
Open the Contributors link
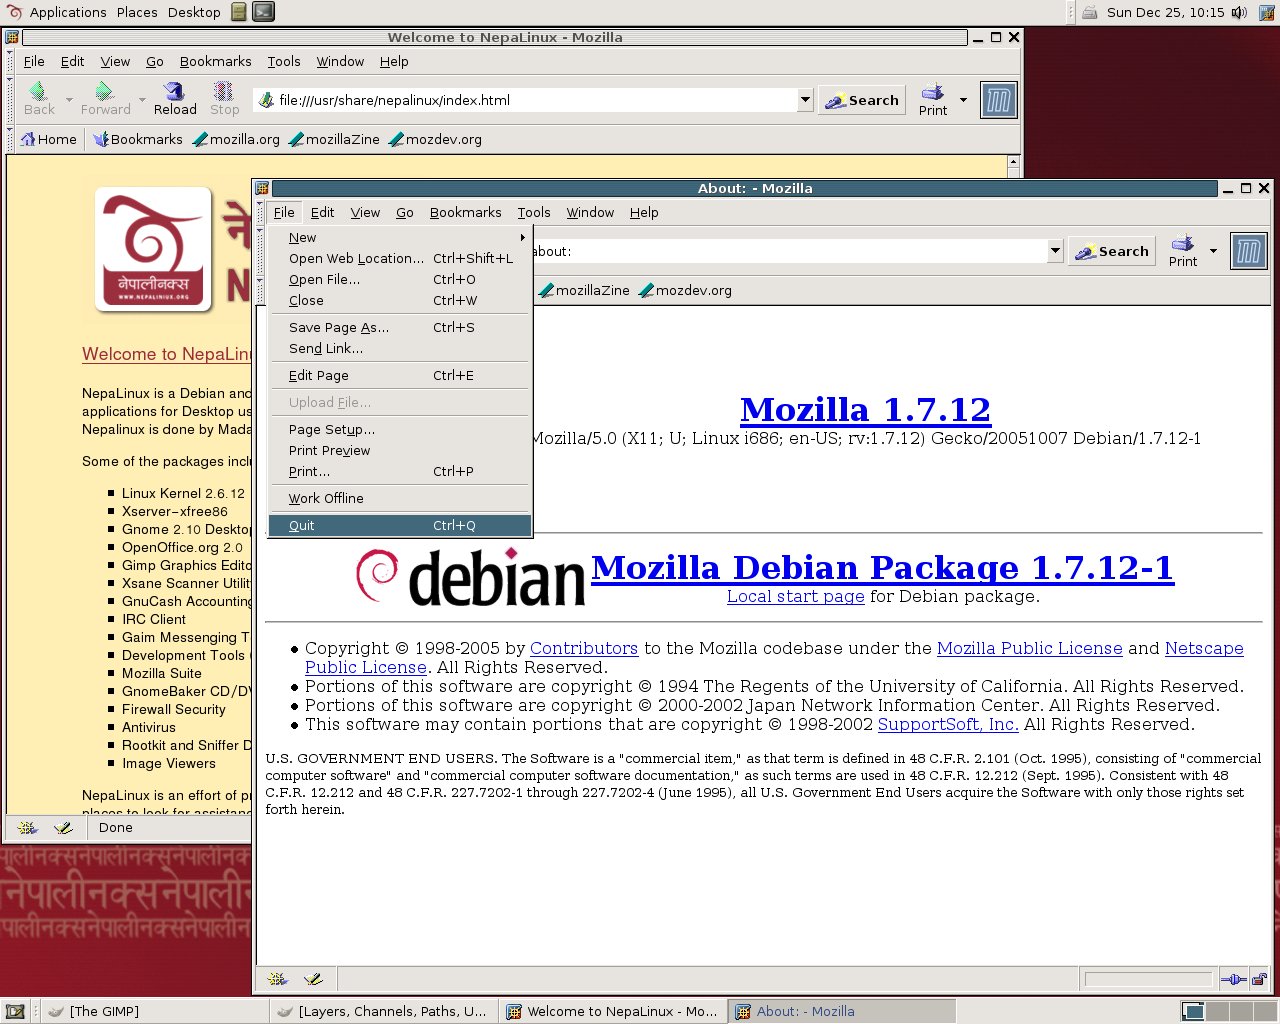[x=584, y=648]
